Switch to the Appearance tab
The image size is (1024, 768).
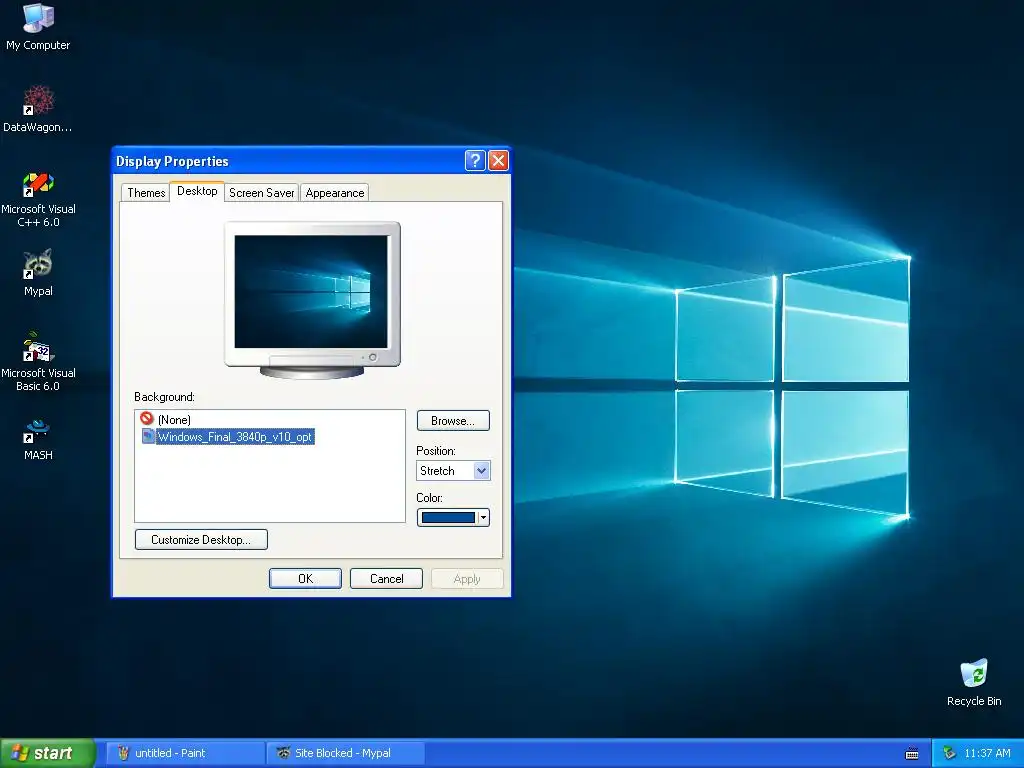[335, 193]
